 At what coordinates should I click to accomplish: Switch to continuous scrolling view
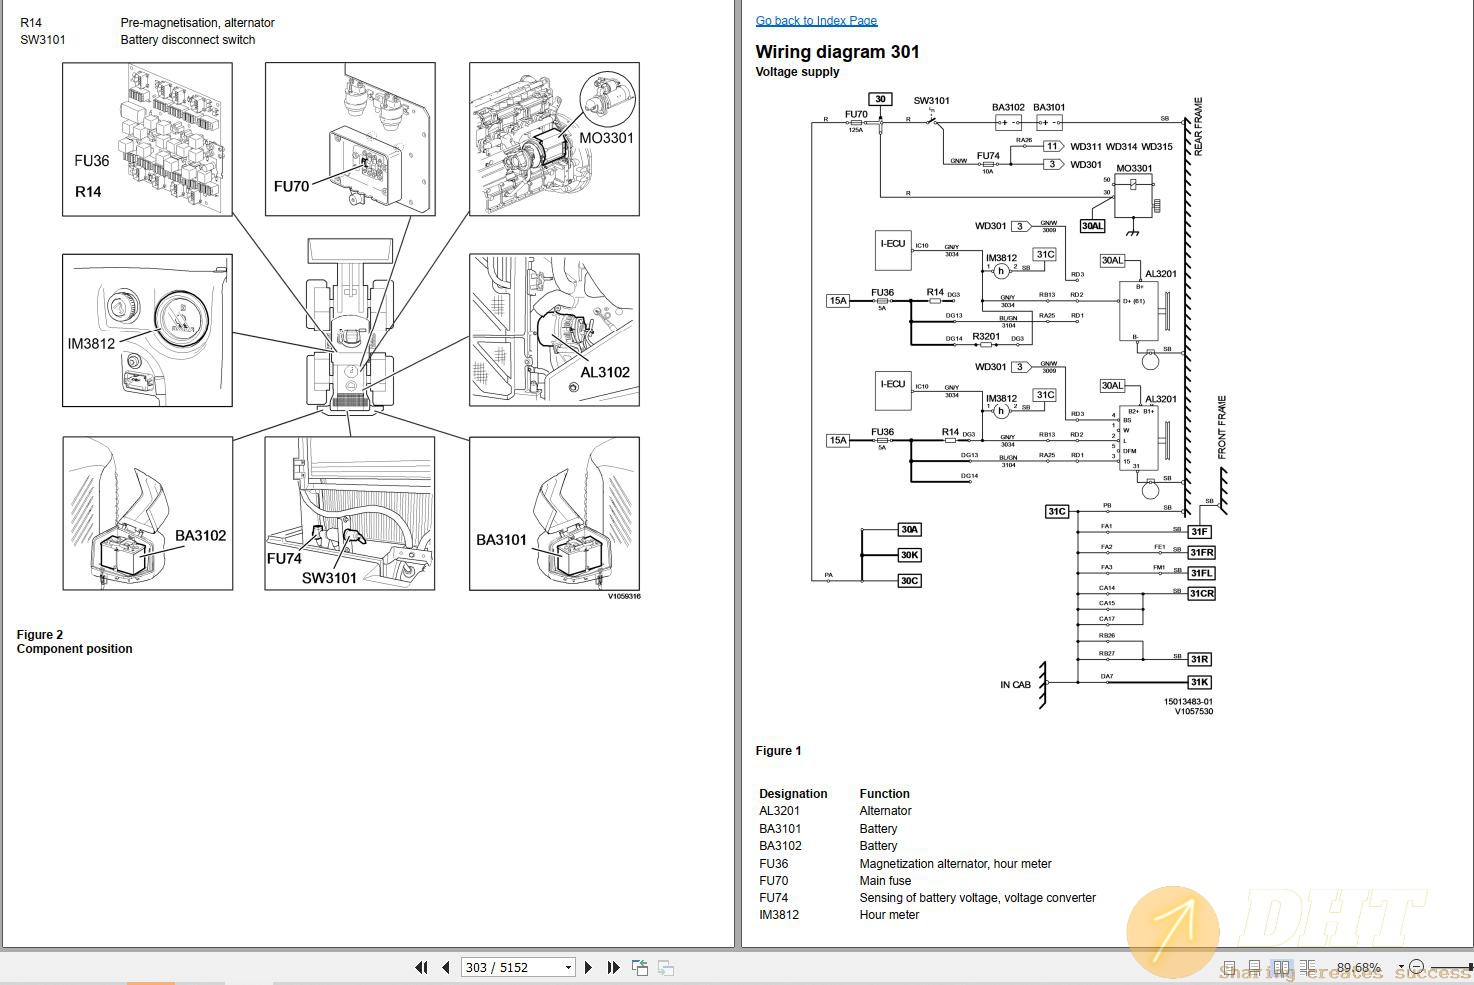tap(1254, 967)
